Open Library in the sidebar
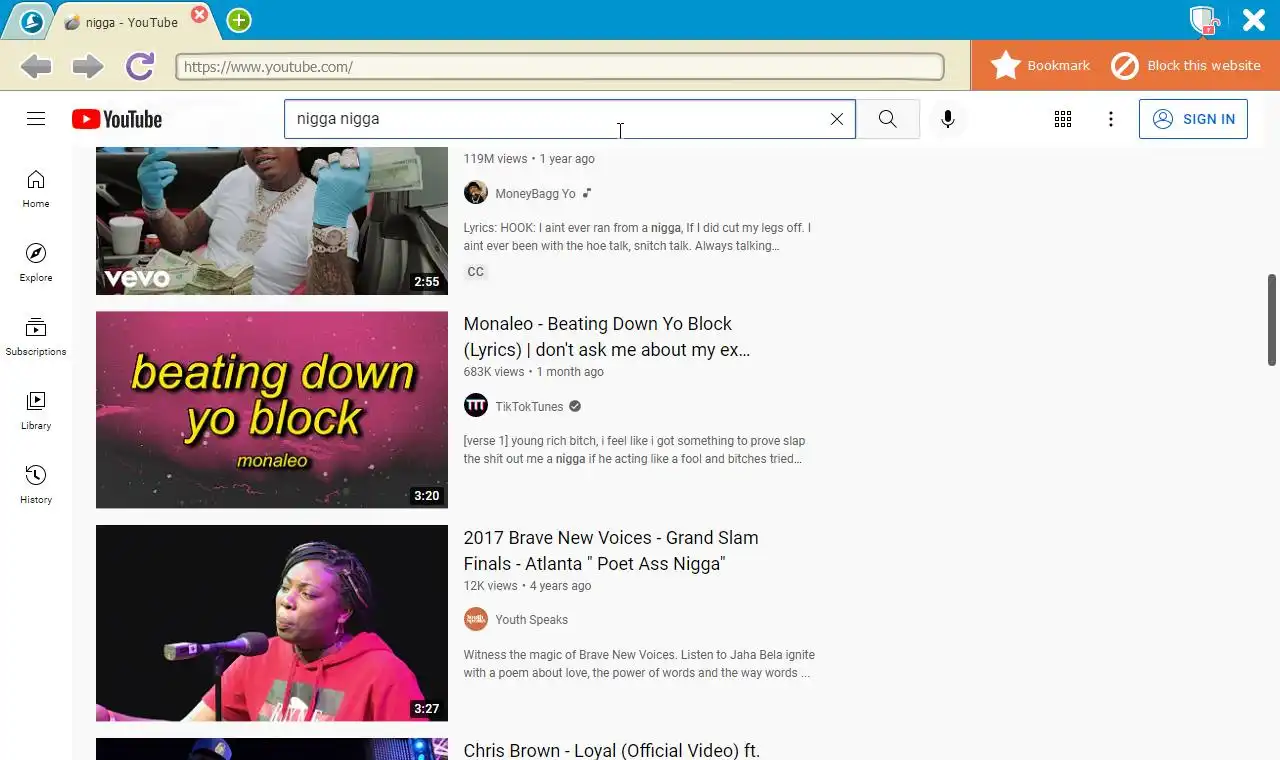 (x=36, y=411)
